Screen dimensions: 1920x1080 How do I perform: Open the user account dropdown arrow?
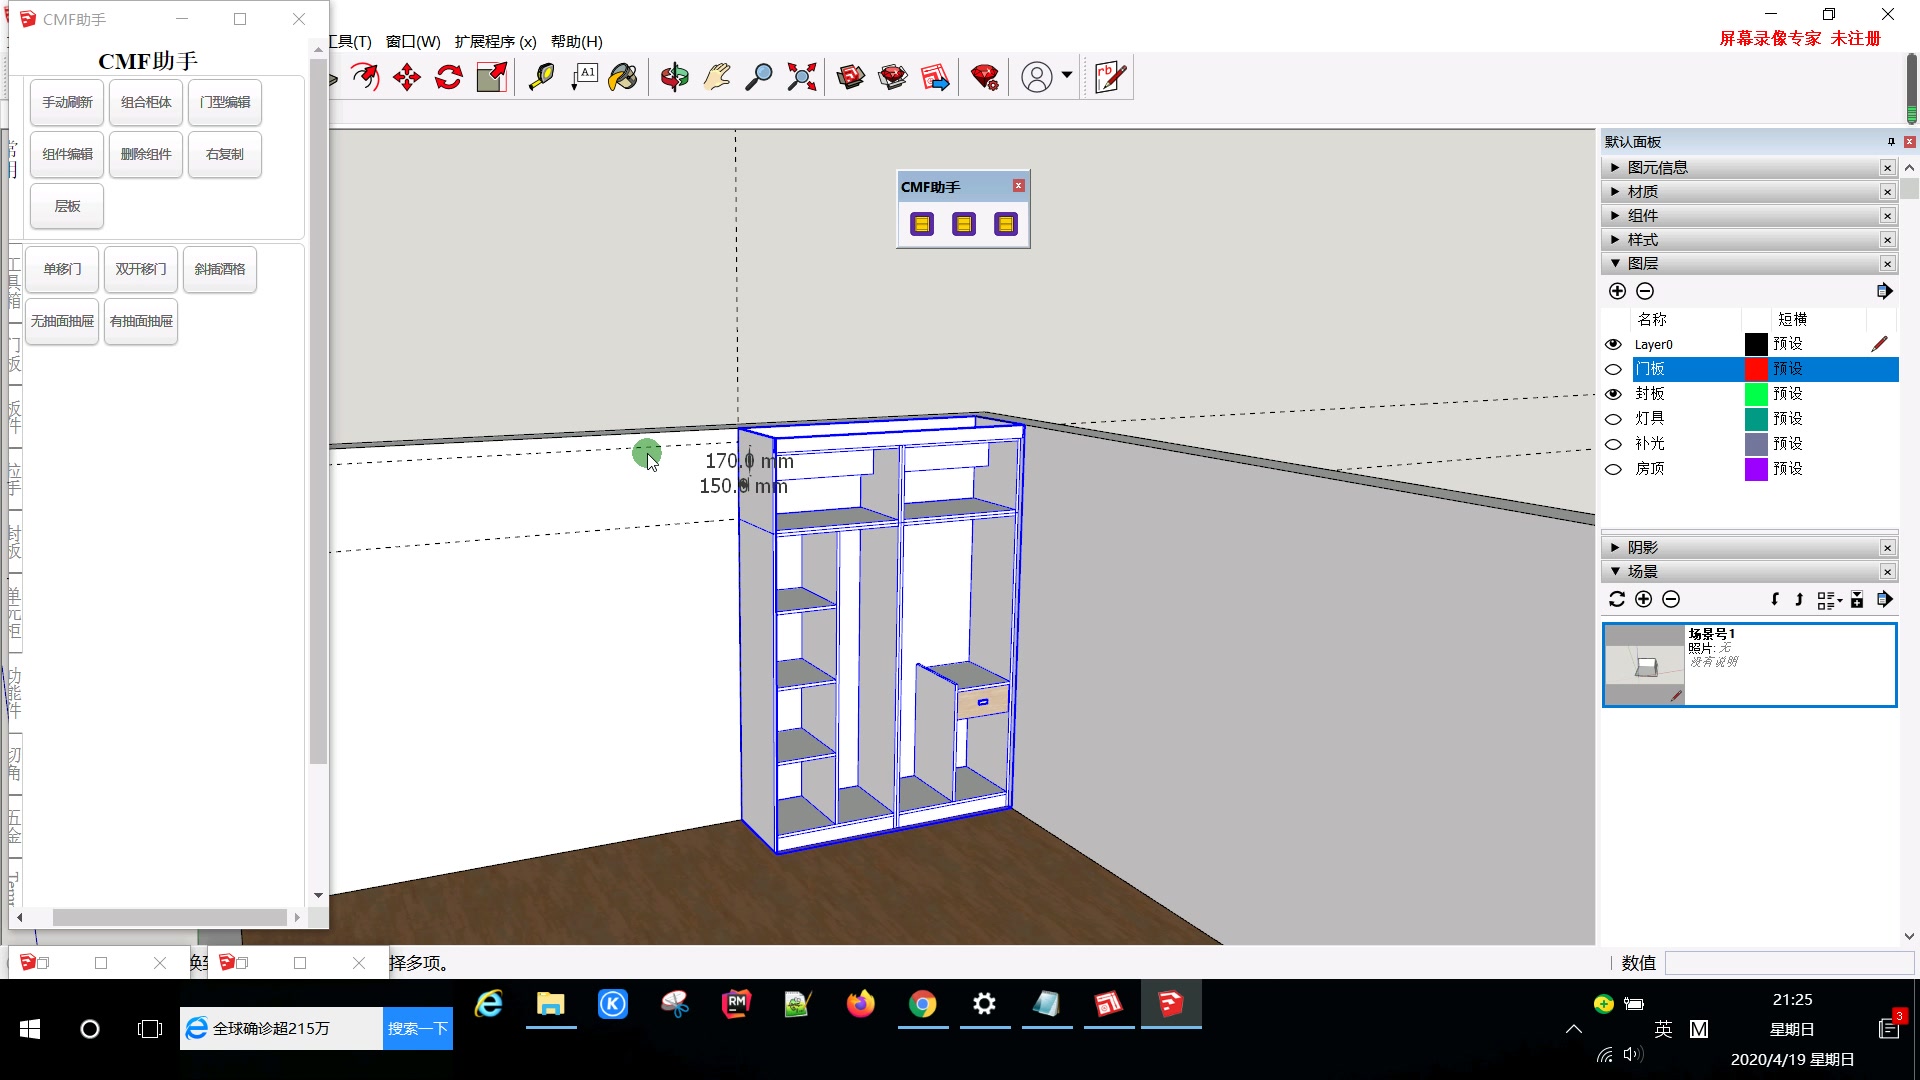click(1067, 75)
